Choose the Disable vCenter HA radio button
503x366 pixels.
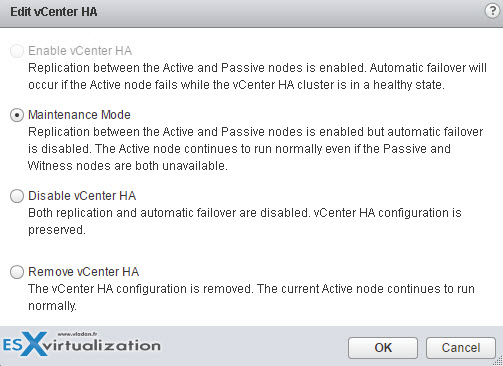tap(17, 196)
